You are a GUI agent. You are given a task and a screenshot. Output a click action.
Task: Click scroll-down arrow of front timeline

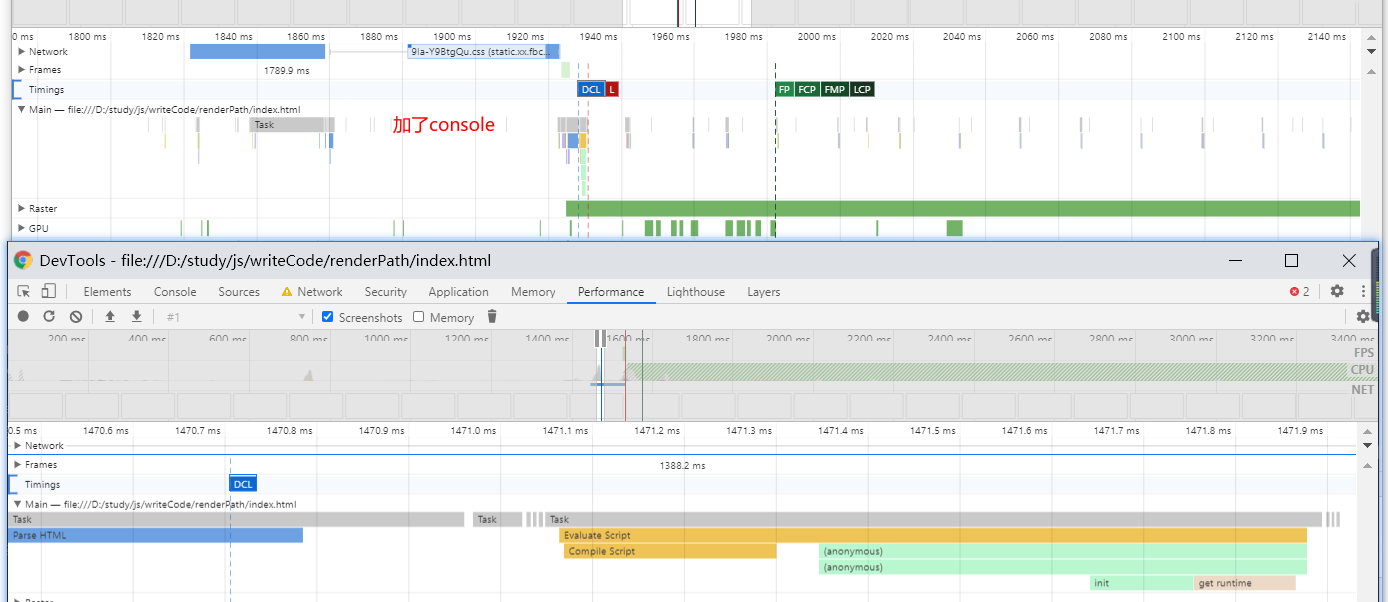(1367, 445)
